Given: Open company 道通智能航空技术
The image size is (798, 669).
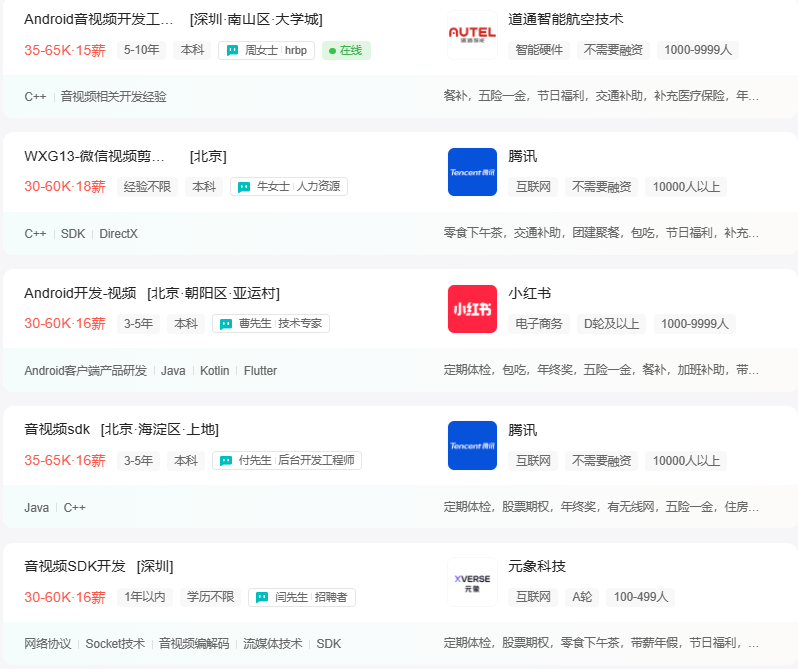Looking at the screenshot, I should (x=565, y=19).
